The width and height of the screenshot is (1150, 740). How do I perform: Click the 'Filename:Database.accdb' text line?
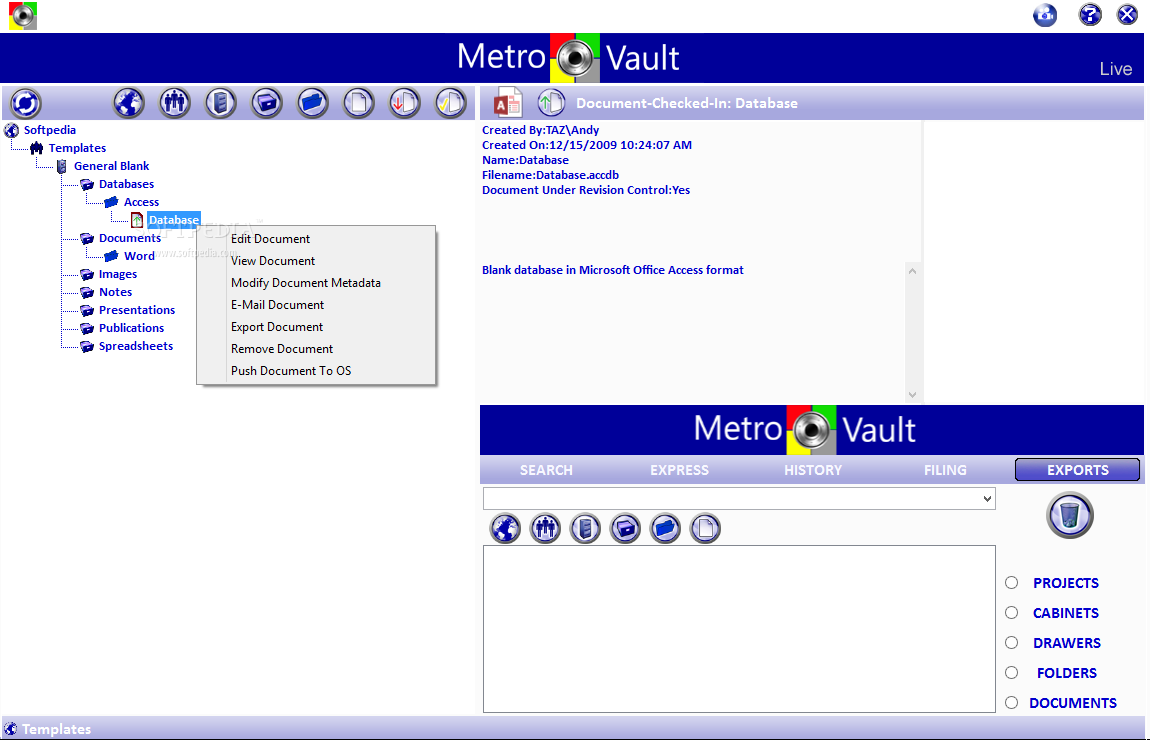point(550,175)
